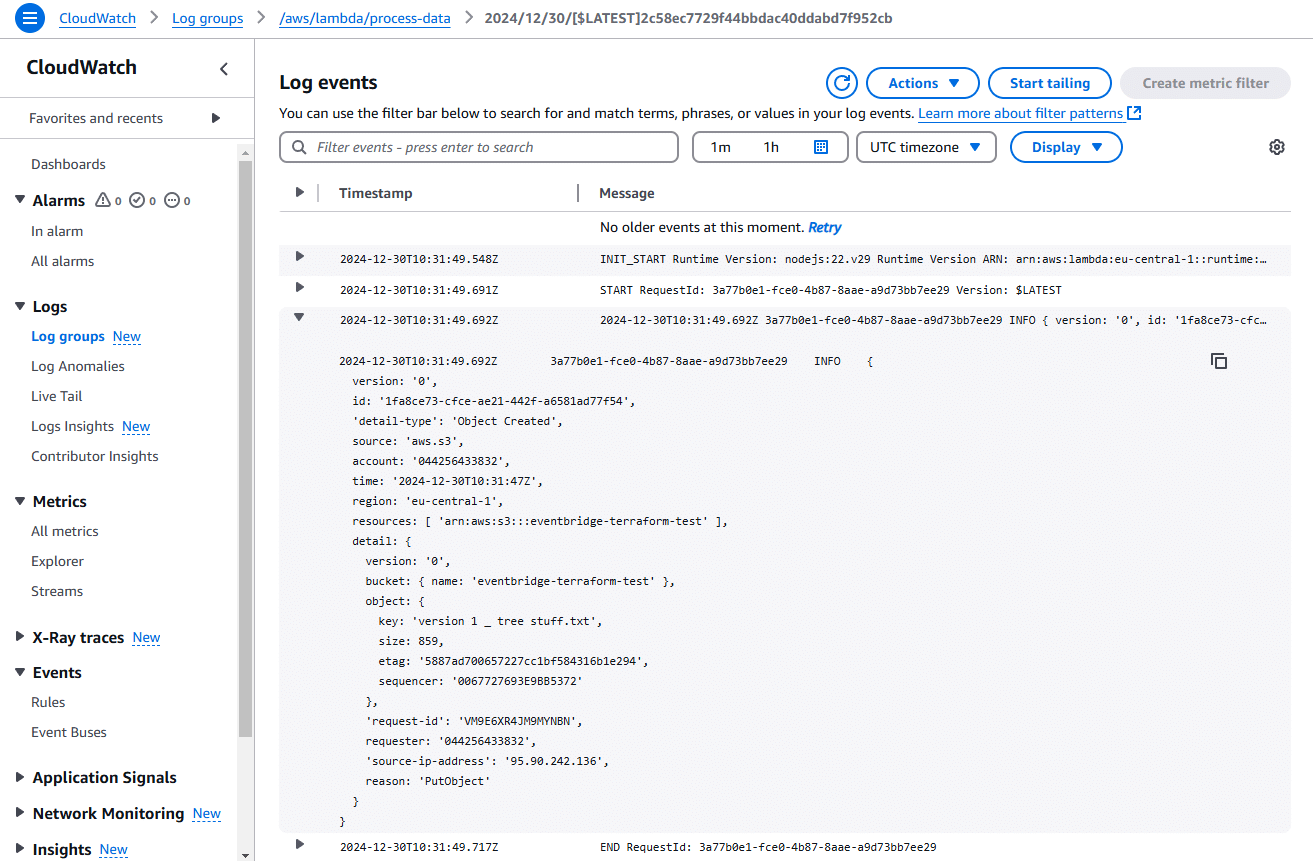1313x861 pixels.
Task: Select the 1m time range
Action: [x=721, y=147]
